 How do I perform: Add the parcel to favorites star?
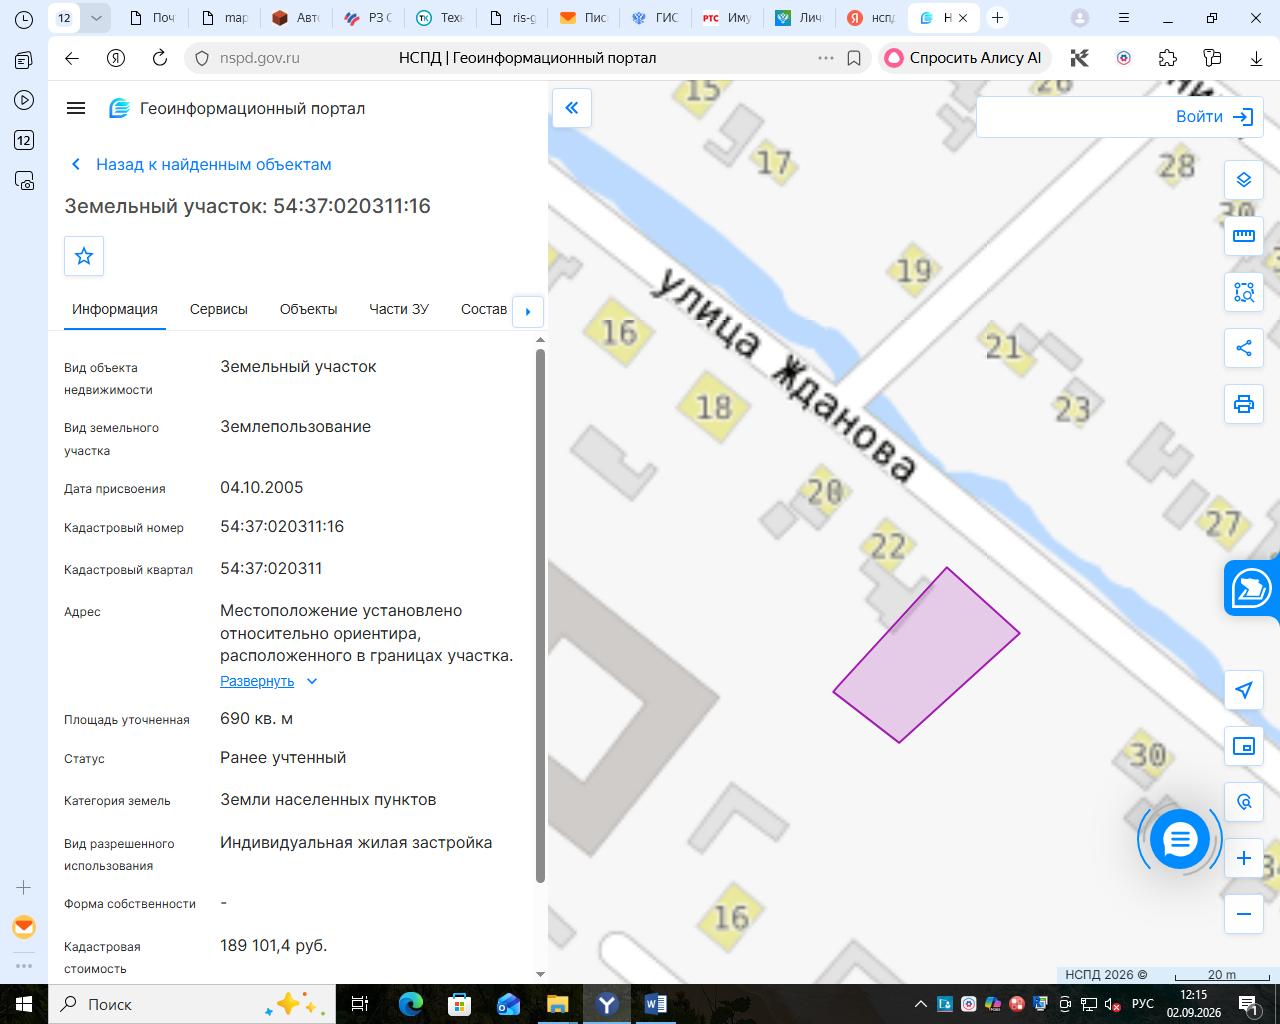pos(84,256)
